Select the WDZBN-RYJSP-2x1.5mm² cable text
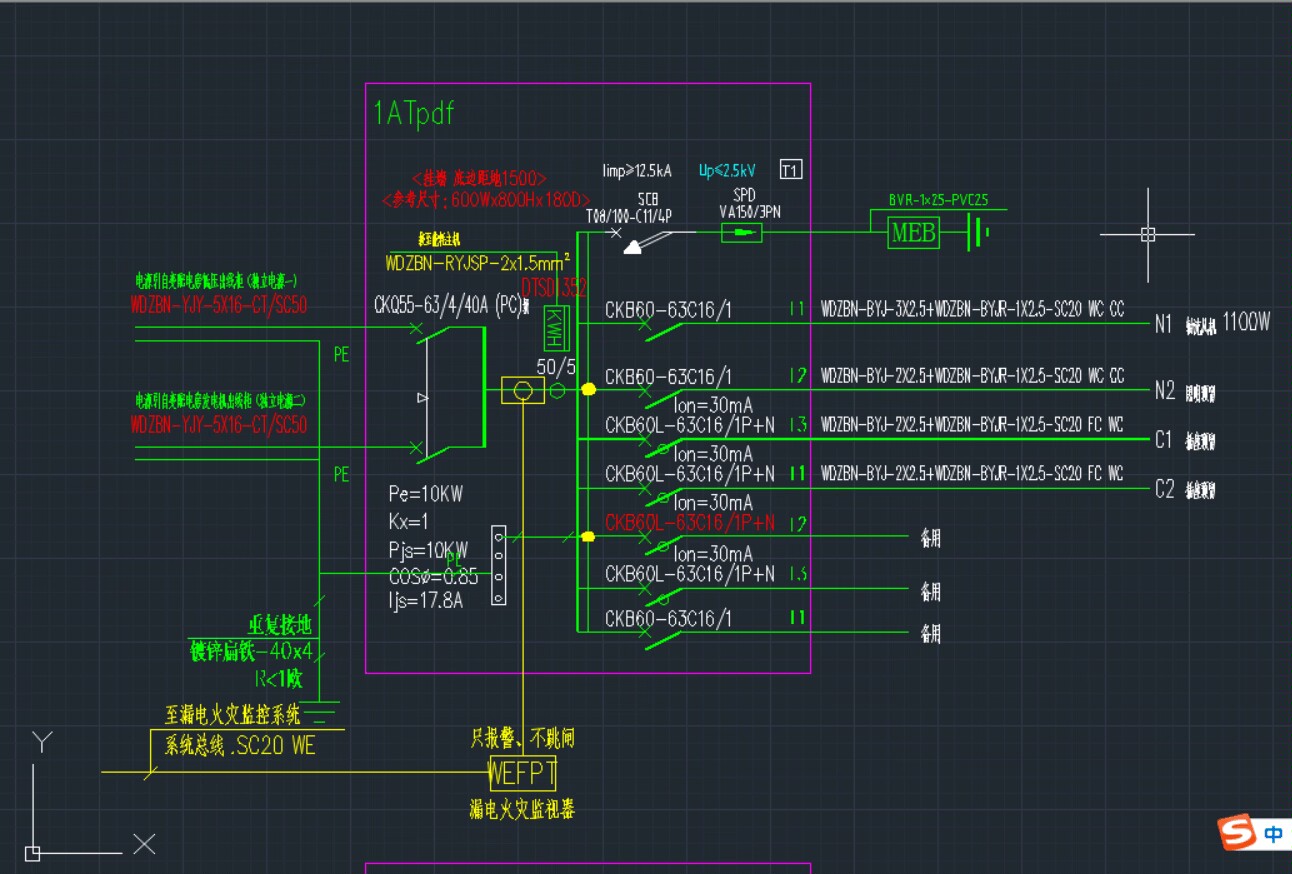This screenshot has width=1292, height=874. 477,263
